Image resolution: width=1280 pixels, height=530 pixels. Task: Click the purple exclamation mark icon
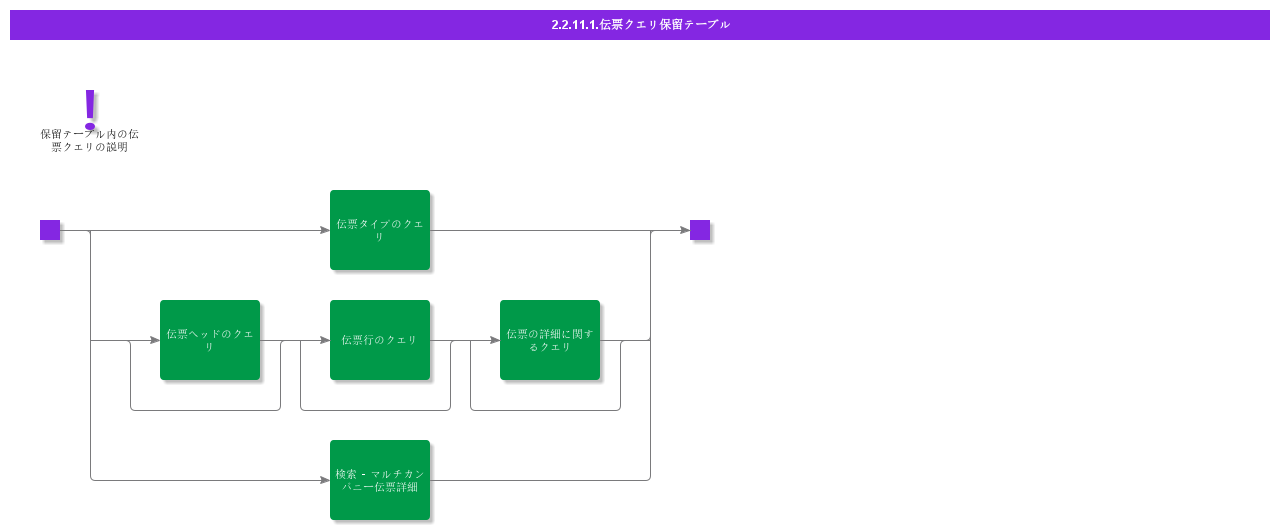click(90, 109)
